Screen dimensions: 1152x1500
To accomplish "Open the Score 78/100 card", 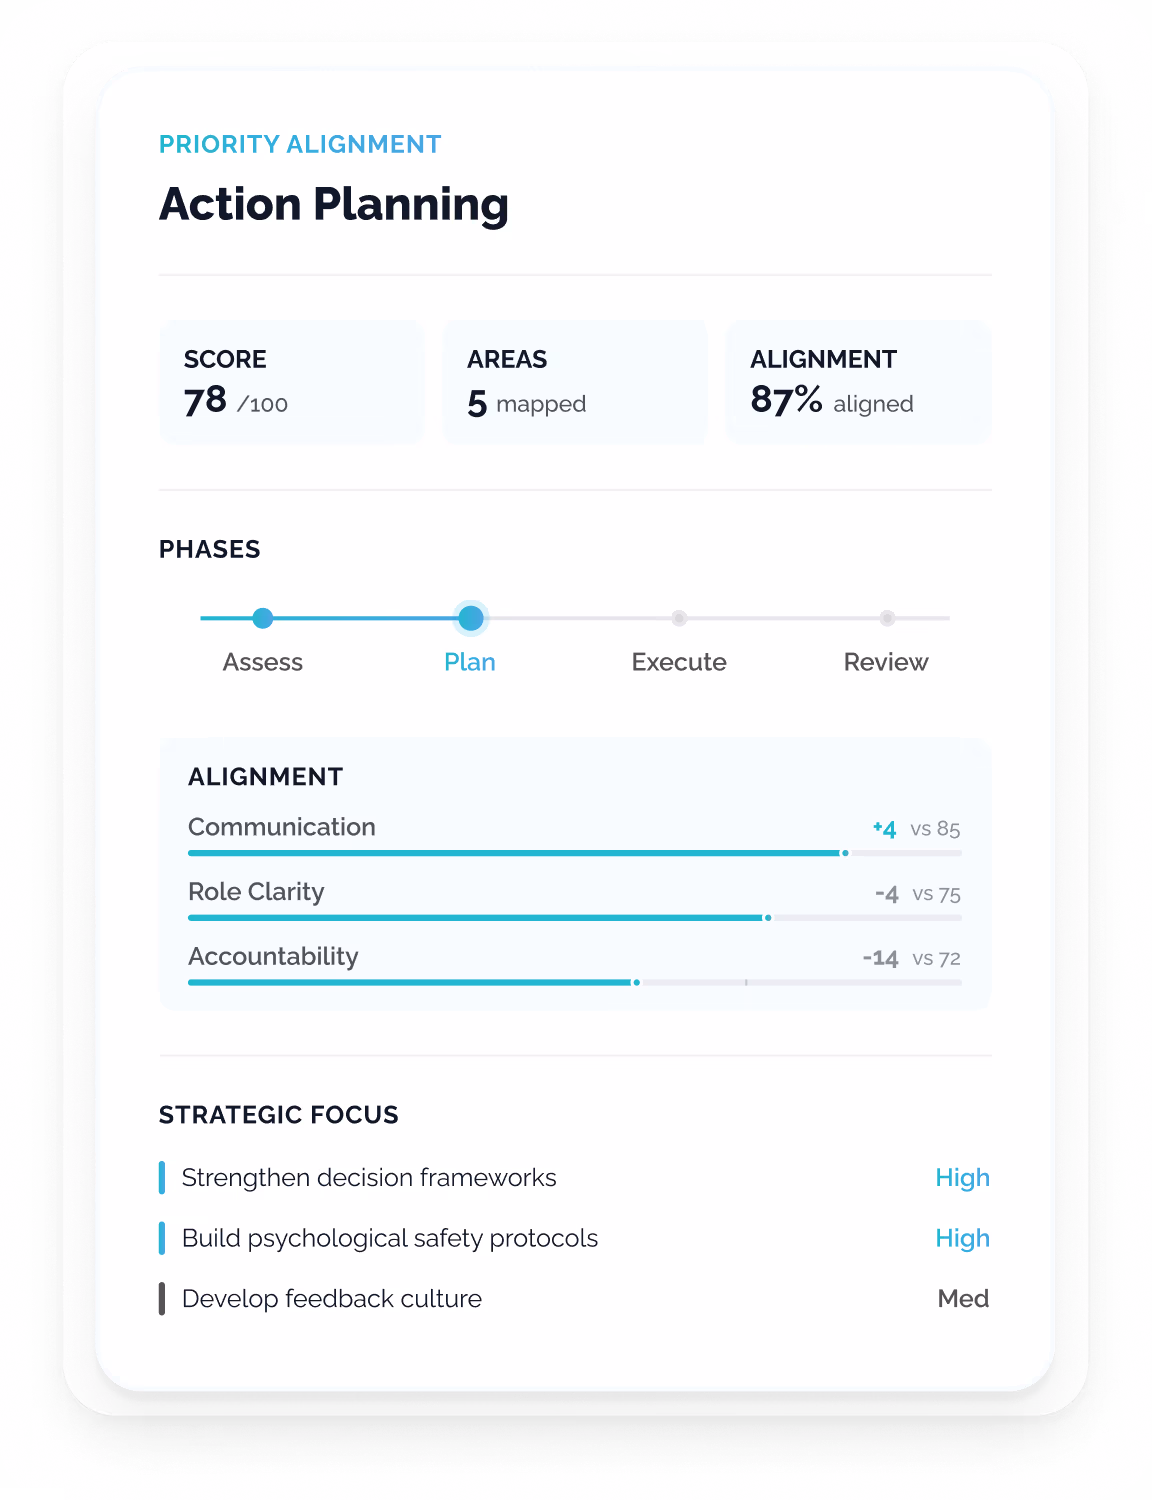I will [292, 382].
